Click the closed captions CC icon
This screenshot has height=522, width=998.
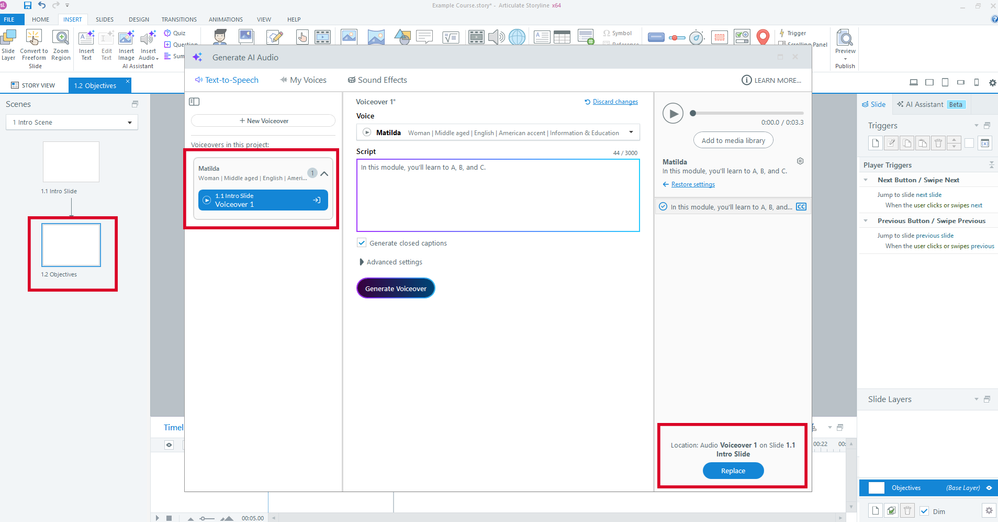click(x=801, y=207)
